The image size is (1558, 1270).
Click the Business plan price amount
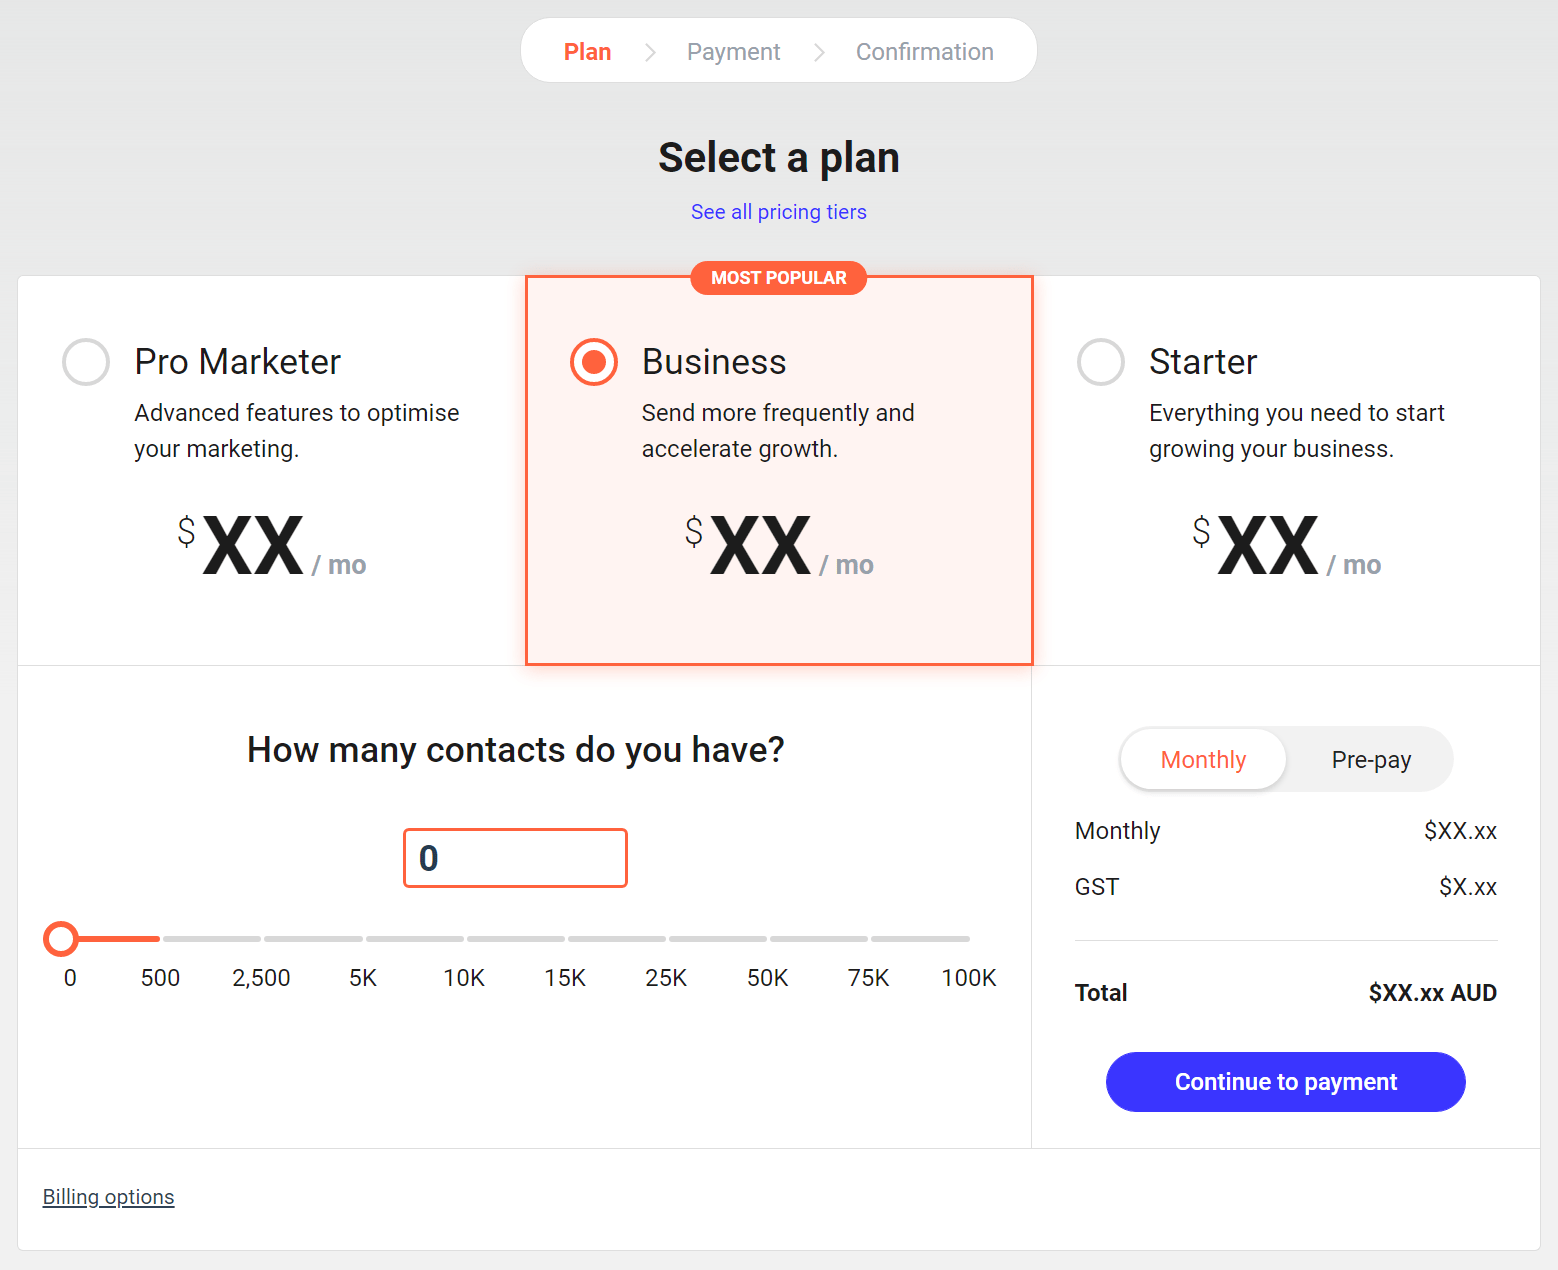(760, 545)
